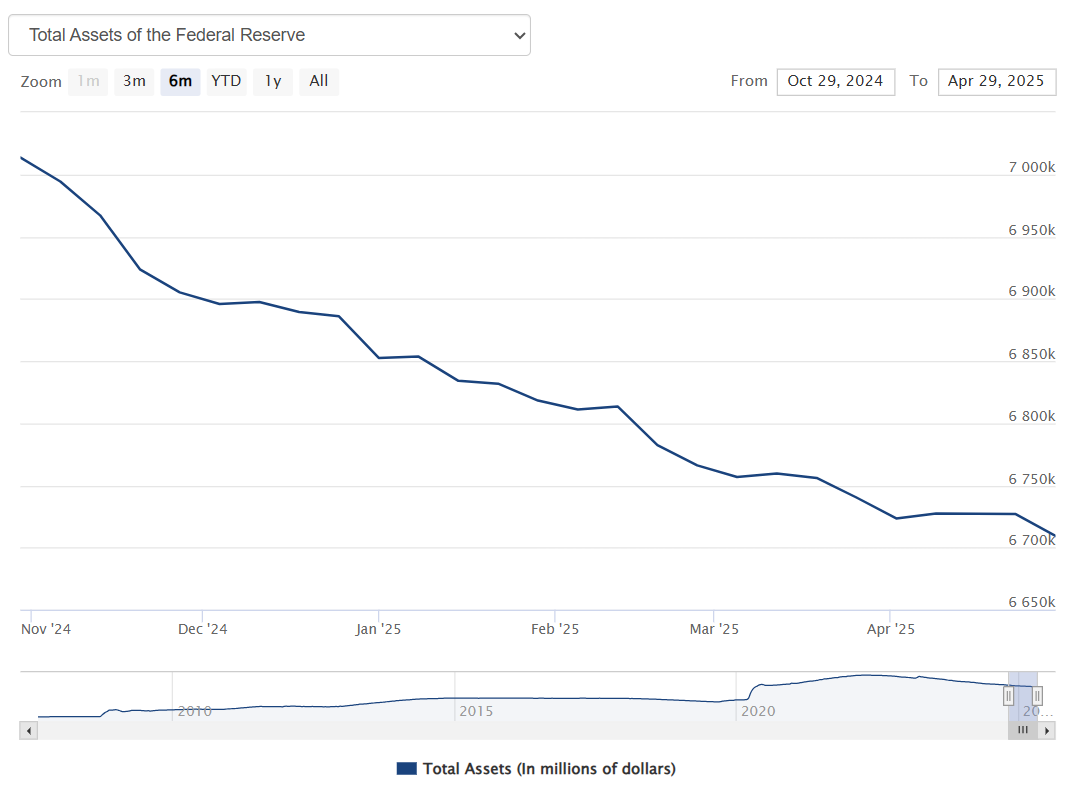Click the 2010 label in the navigator
This screenshot has width=1077, height=786.
click(195, 711)
